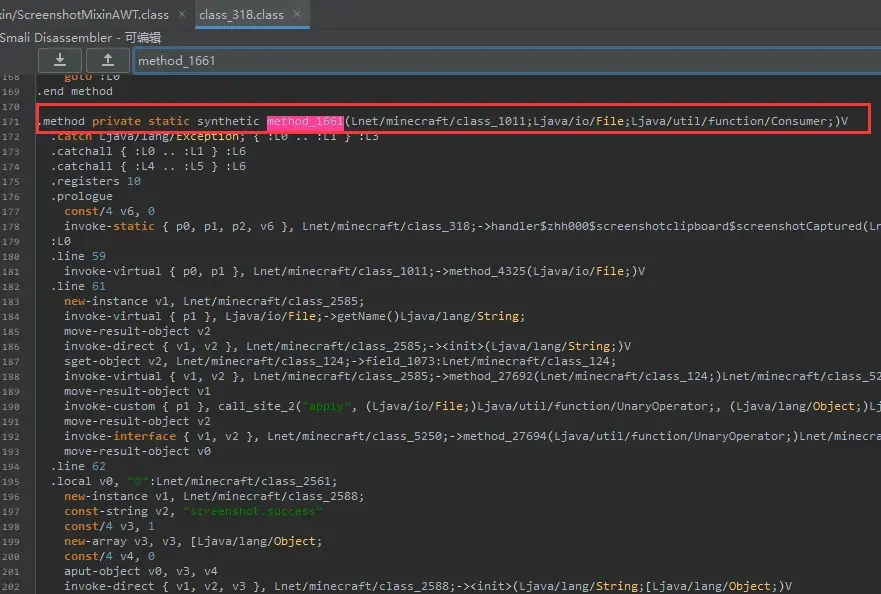Click the highlighted method_1661 in the method declaration
Viewport: 881px width, 594px height.
point(305,121)
